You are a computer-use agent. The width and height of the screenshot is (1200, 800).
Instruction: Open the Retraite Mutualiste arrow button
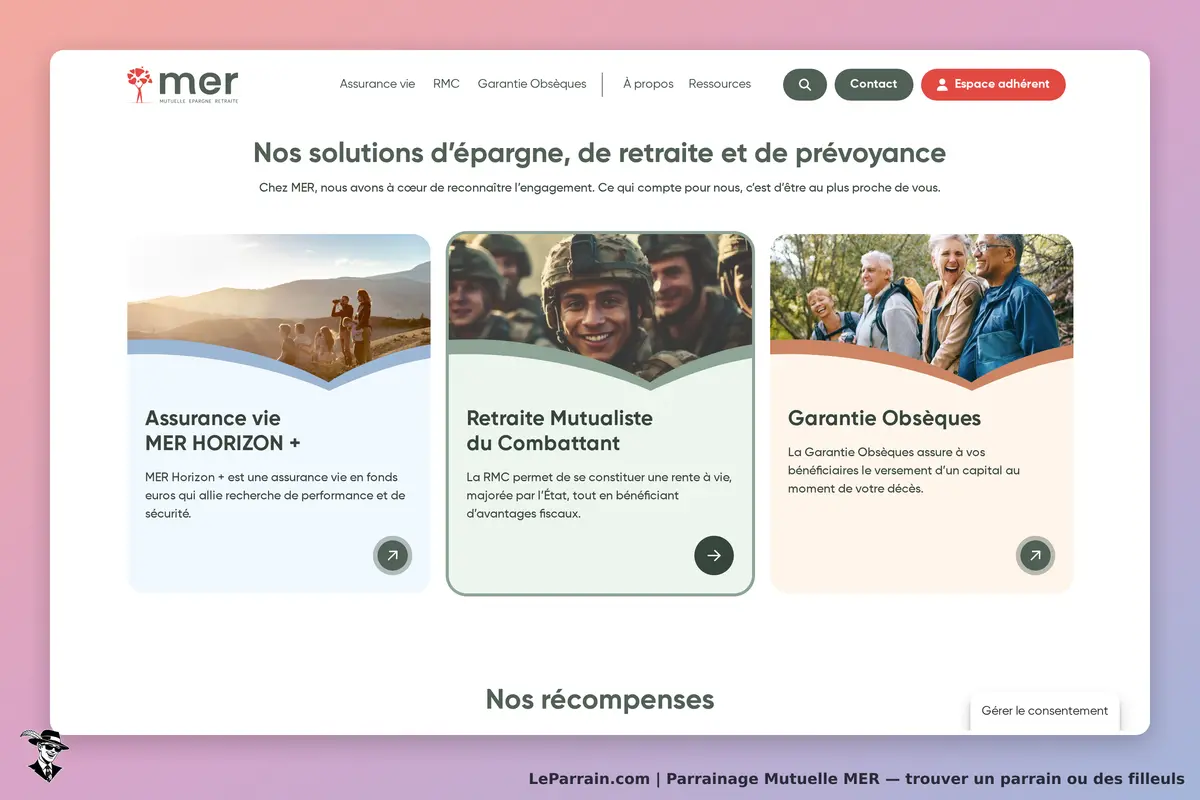714,555
